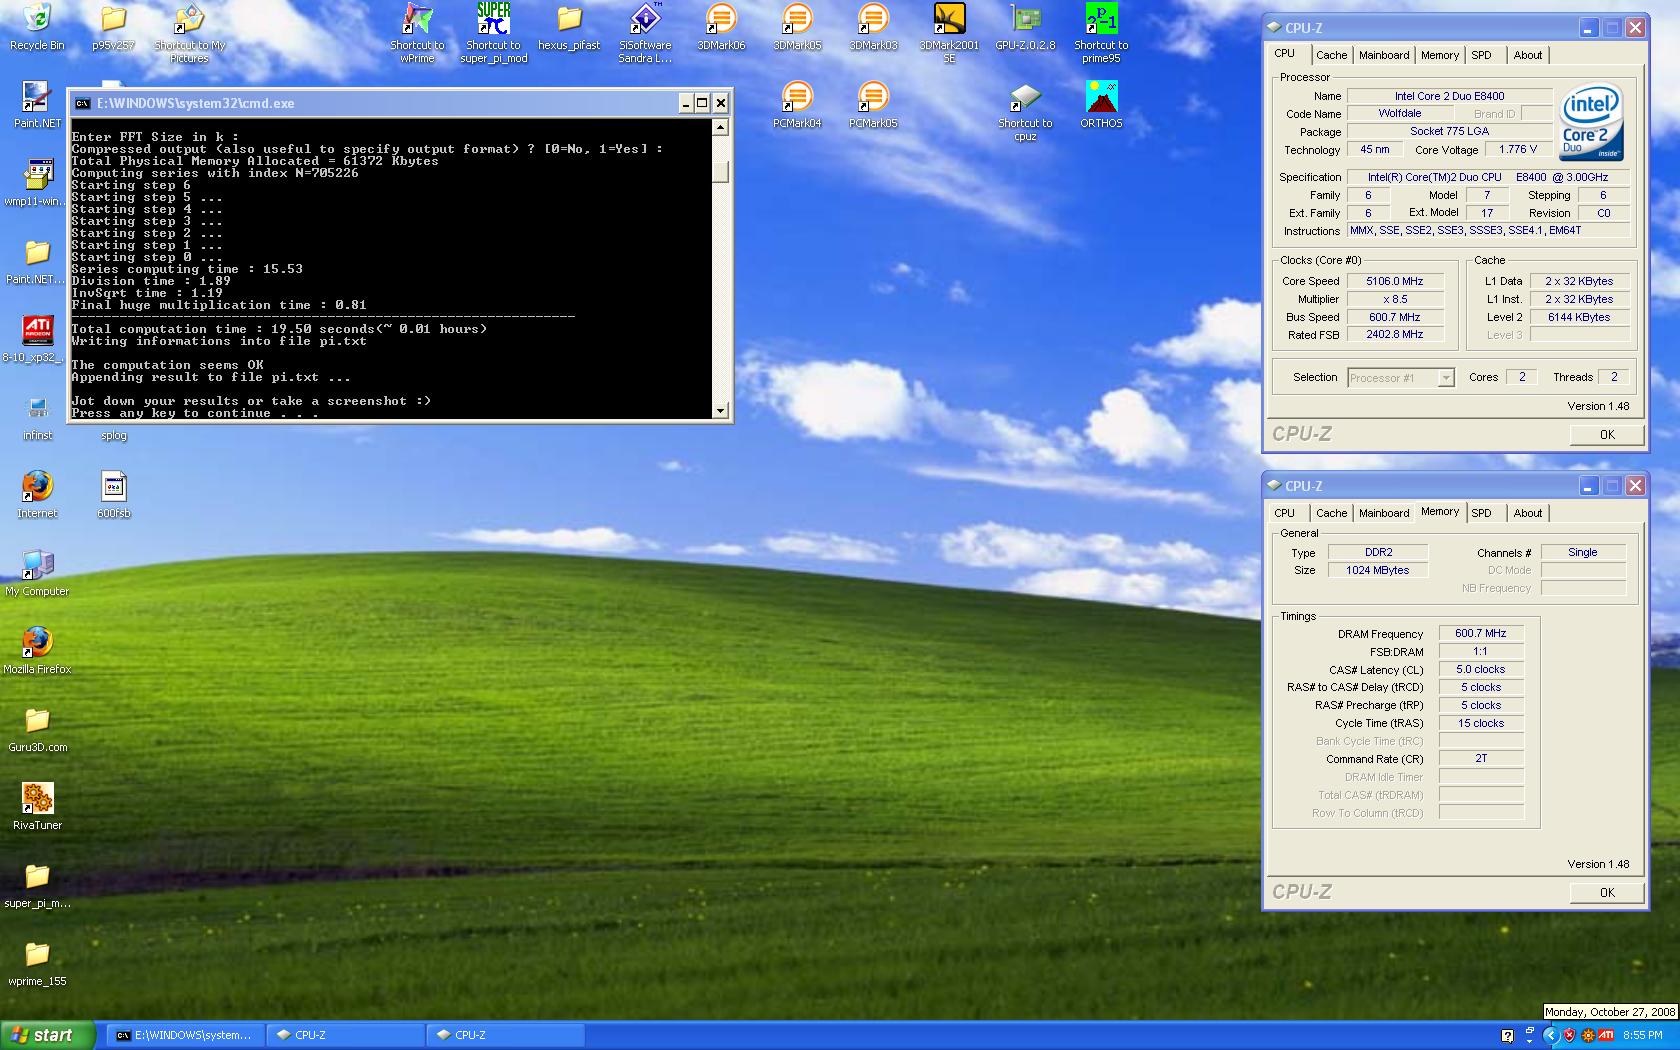The width and height of the screenshot is (1680, 1050).
Task: Open Cache tab in upper CPU-Z window
Action: 1331,55
